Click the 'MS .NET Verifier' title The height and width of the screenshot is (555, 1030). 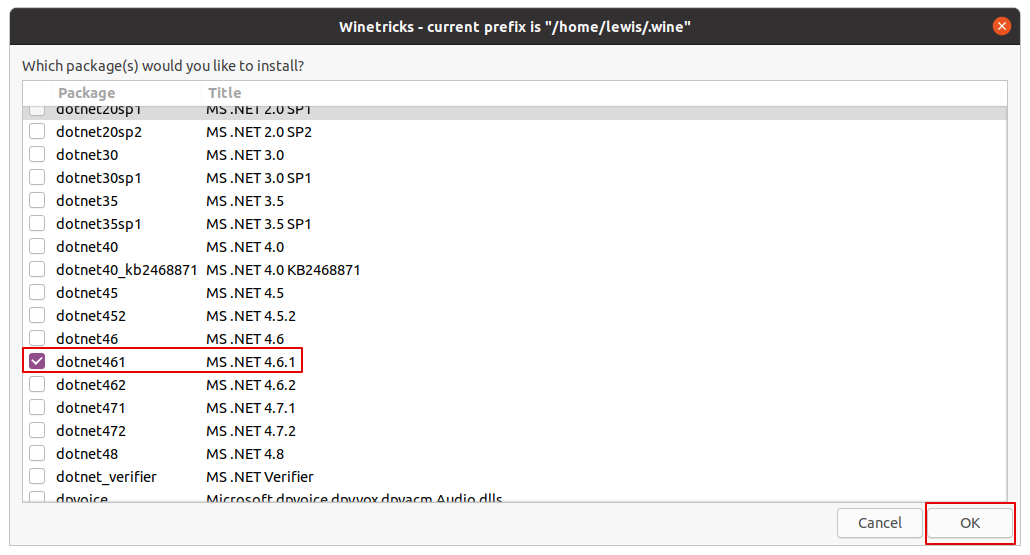click(x=260, y=477)
